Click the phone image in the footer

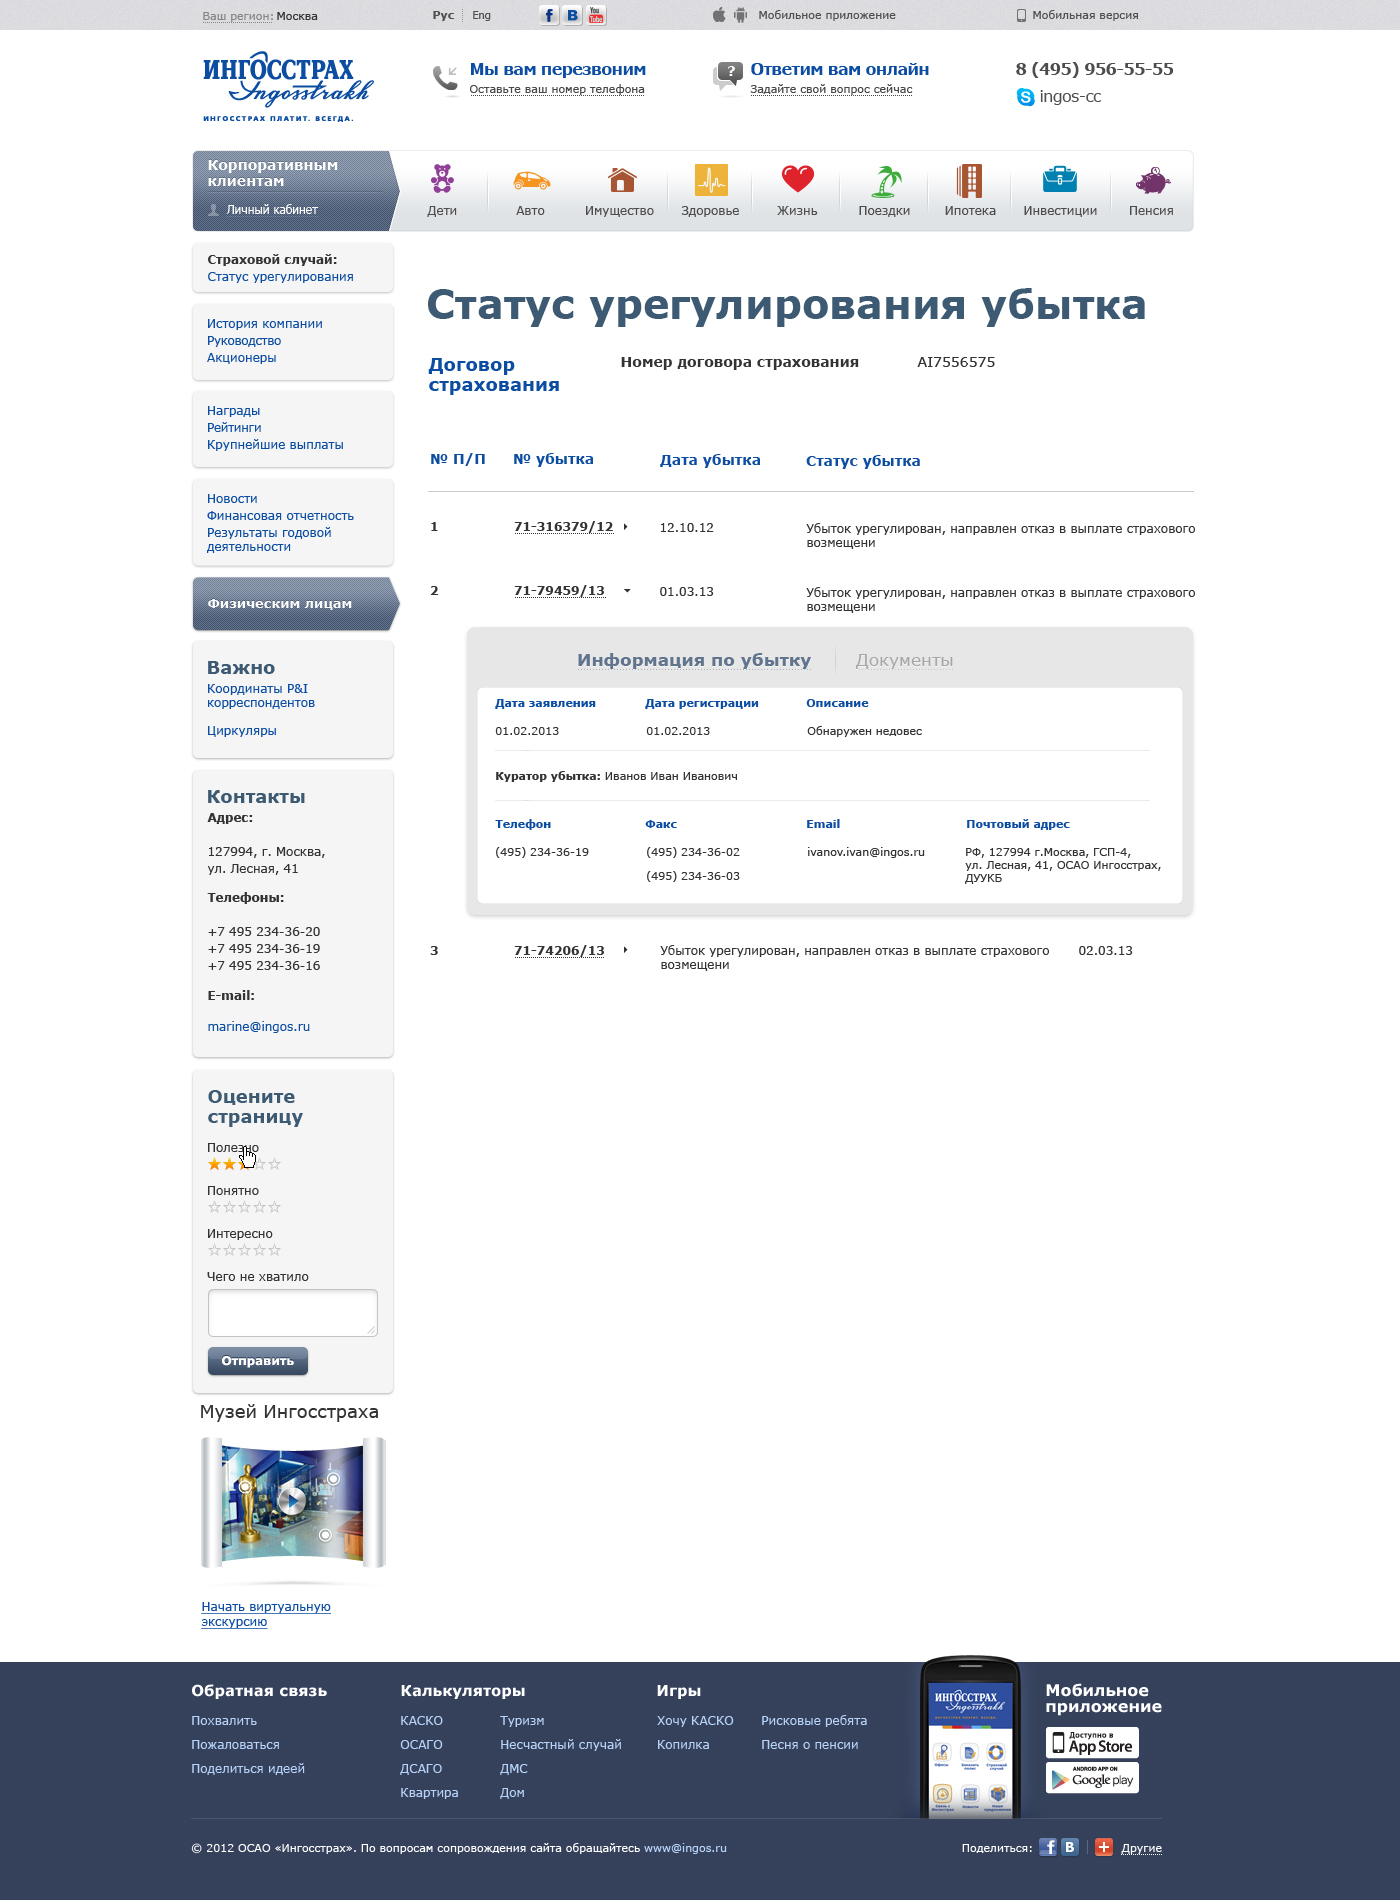(x=970, y=1738)
